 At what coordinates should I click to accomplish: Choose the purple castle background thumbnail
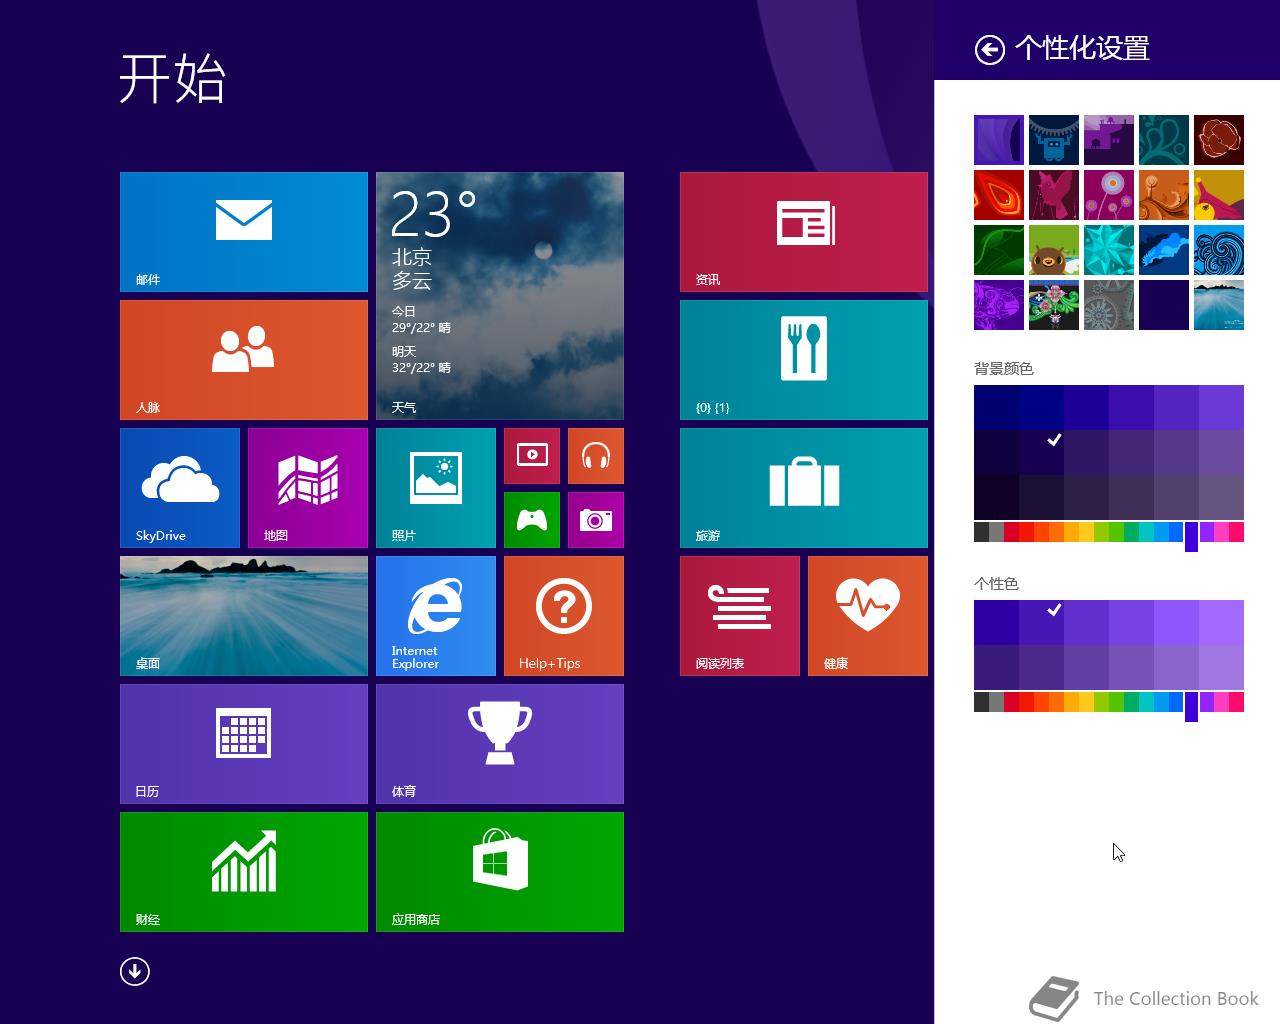point(1109,140)
